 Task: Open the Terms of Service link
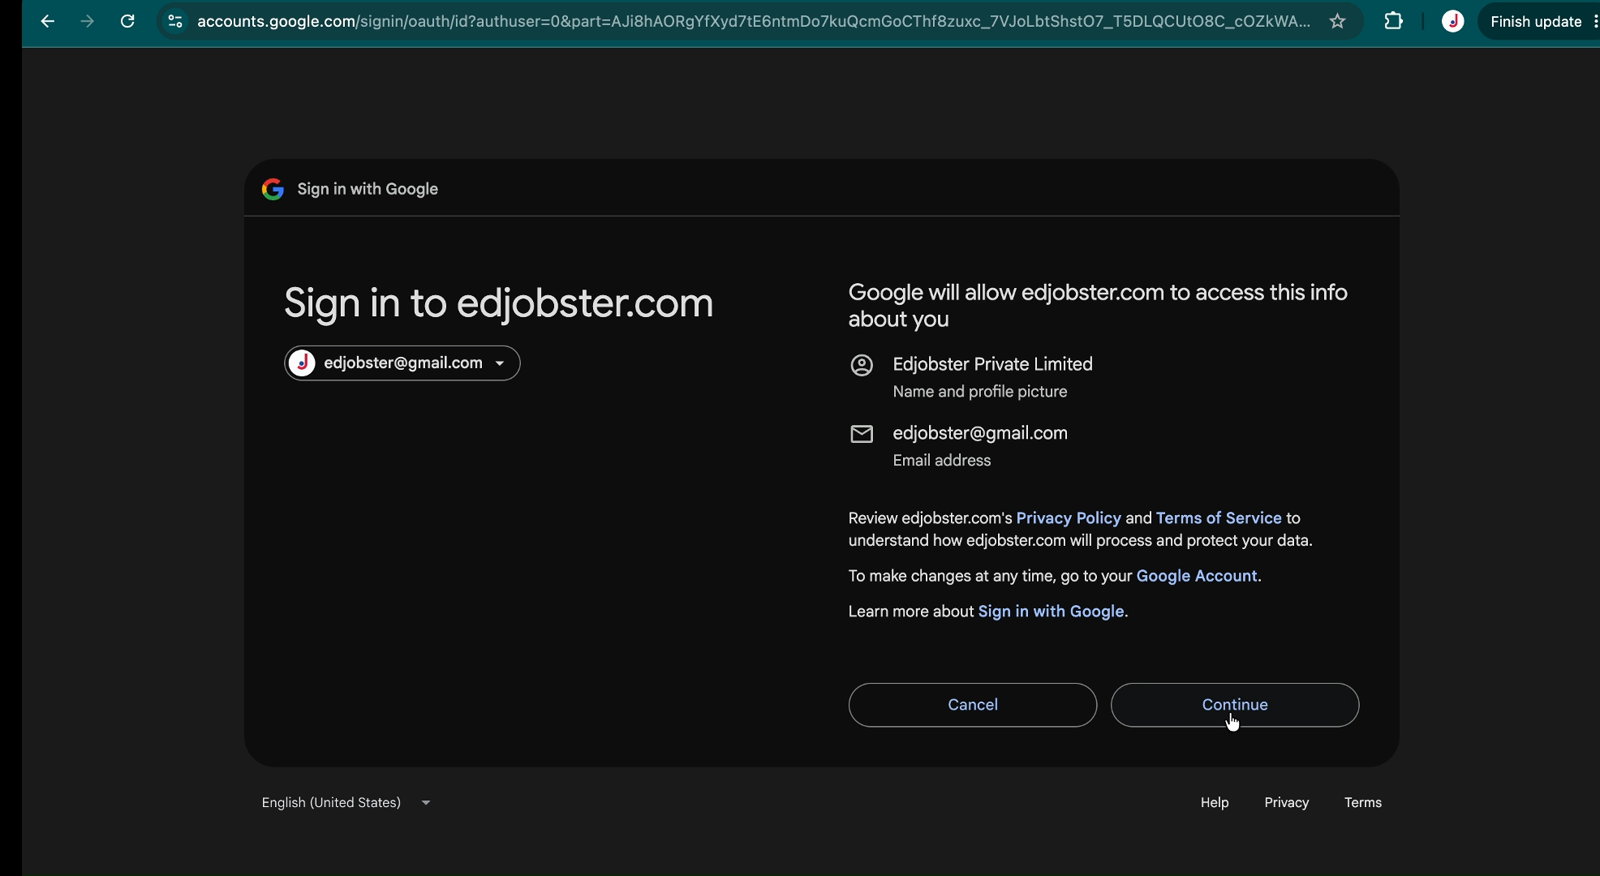coord(1218,518)
